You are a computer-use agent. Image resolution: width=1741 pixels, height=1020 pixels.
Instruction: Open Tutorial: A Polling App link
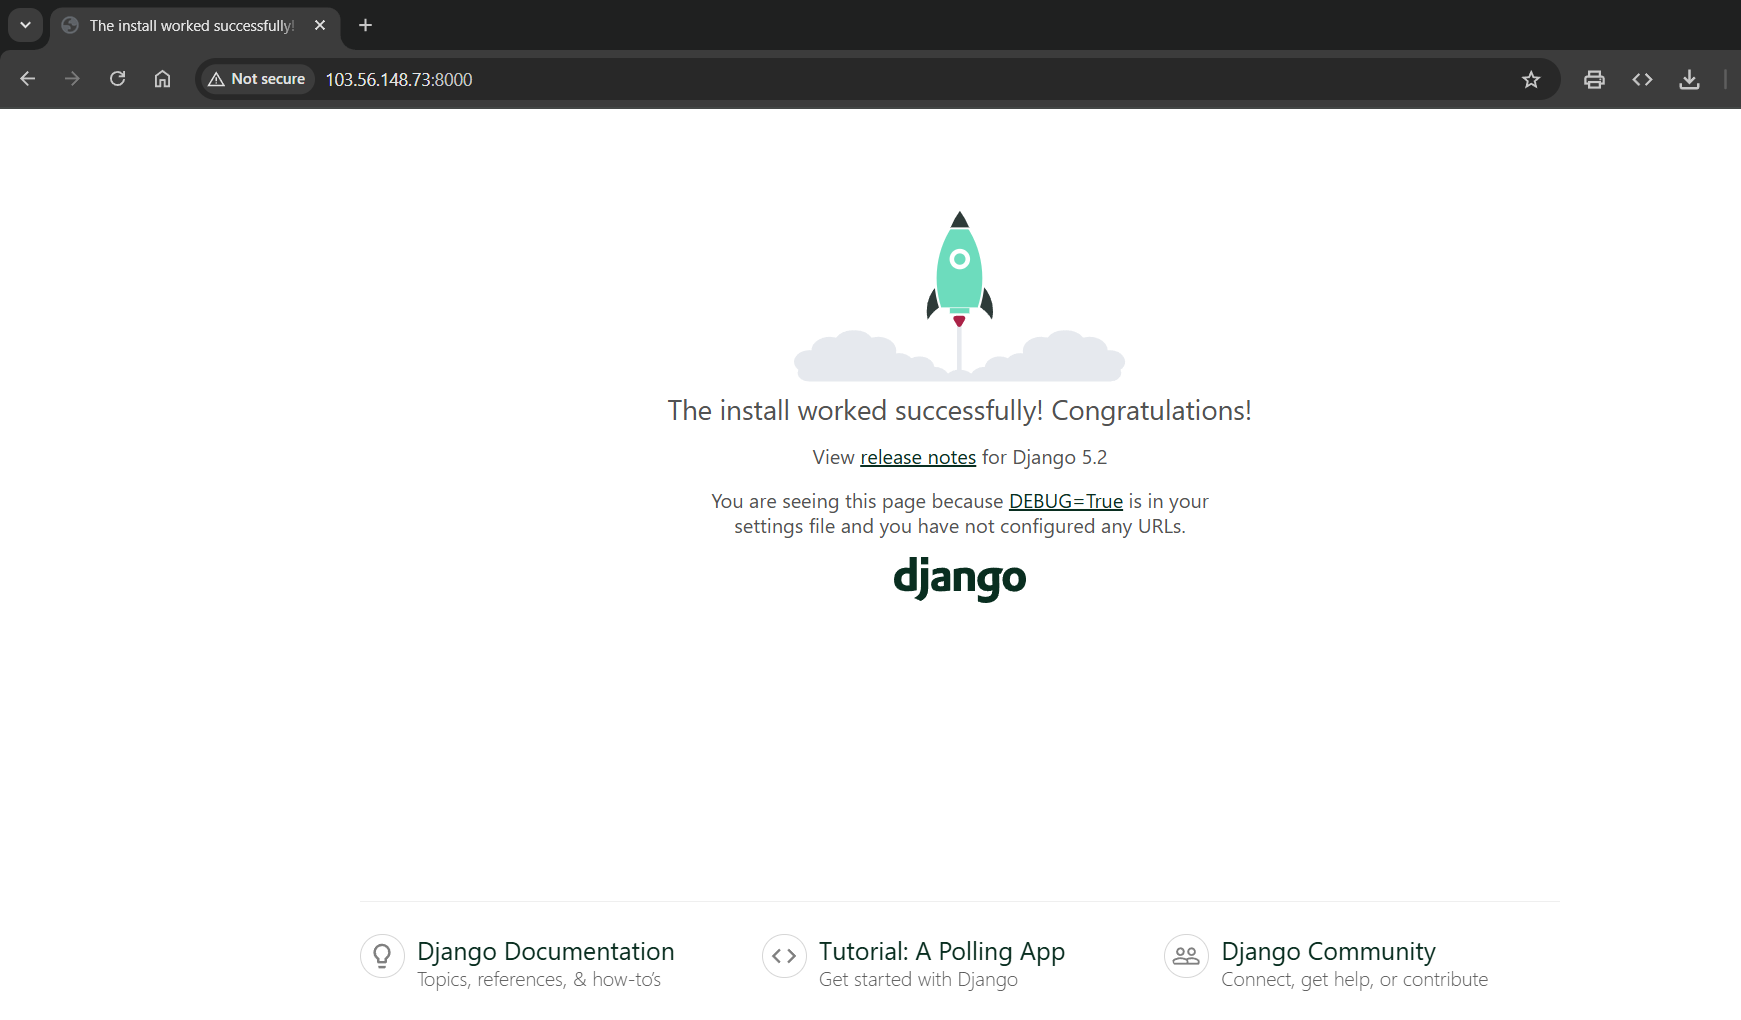pyautogui.click(x=942, y=951)
